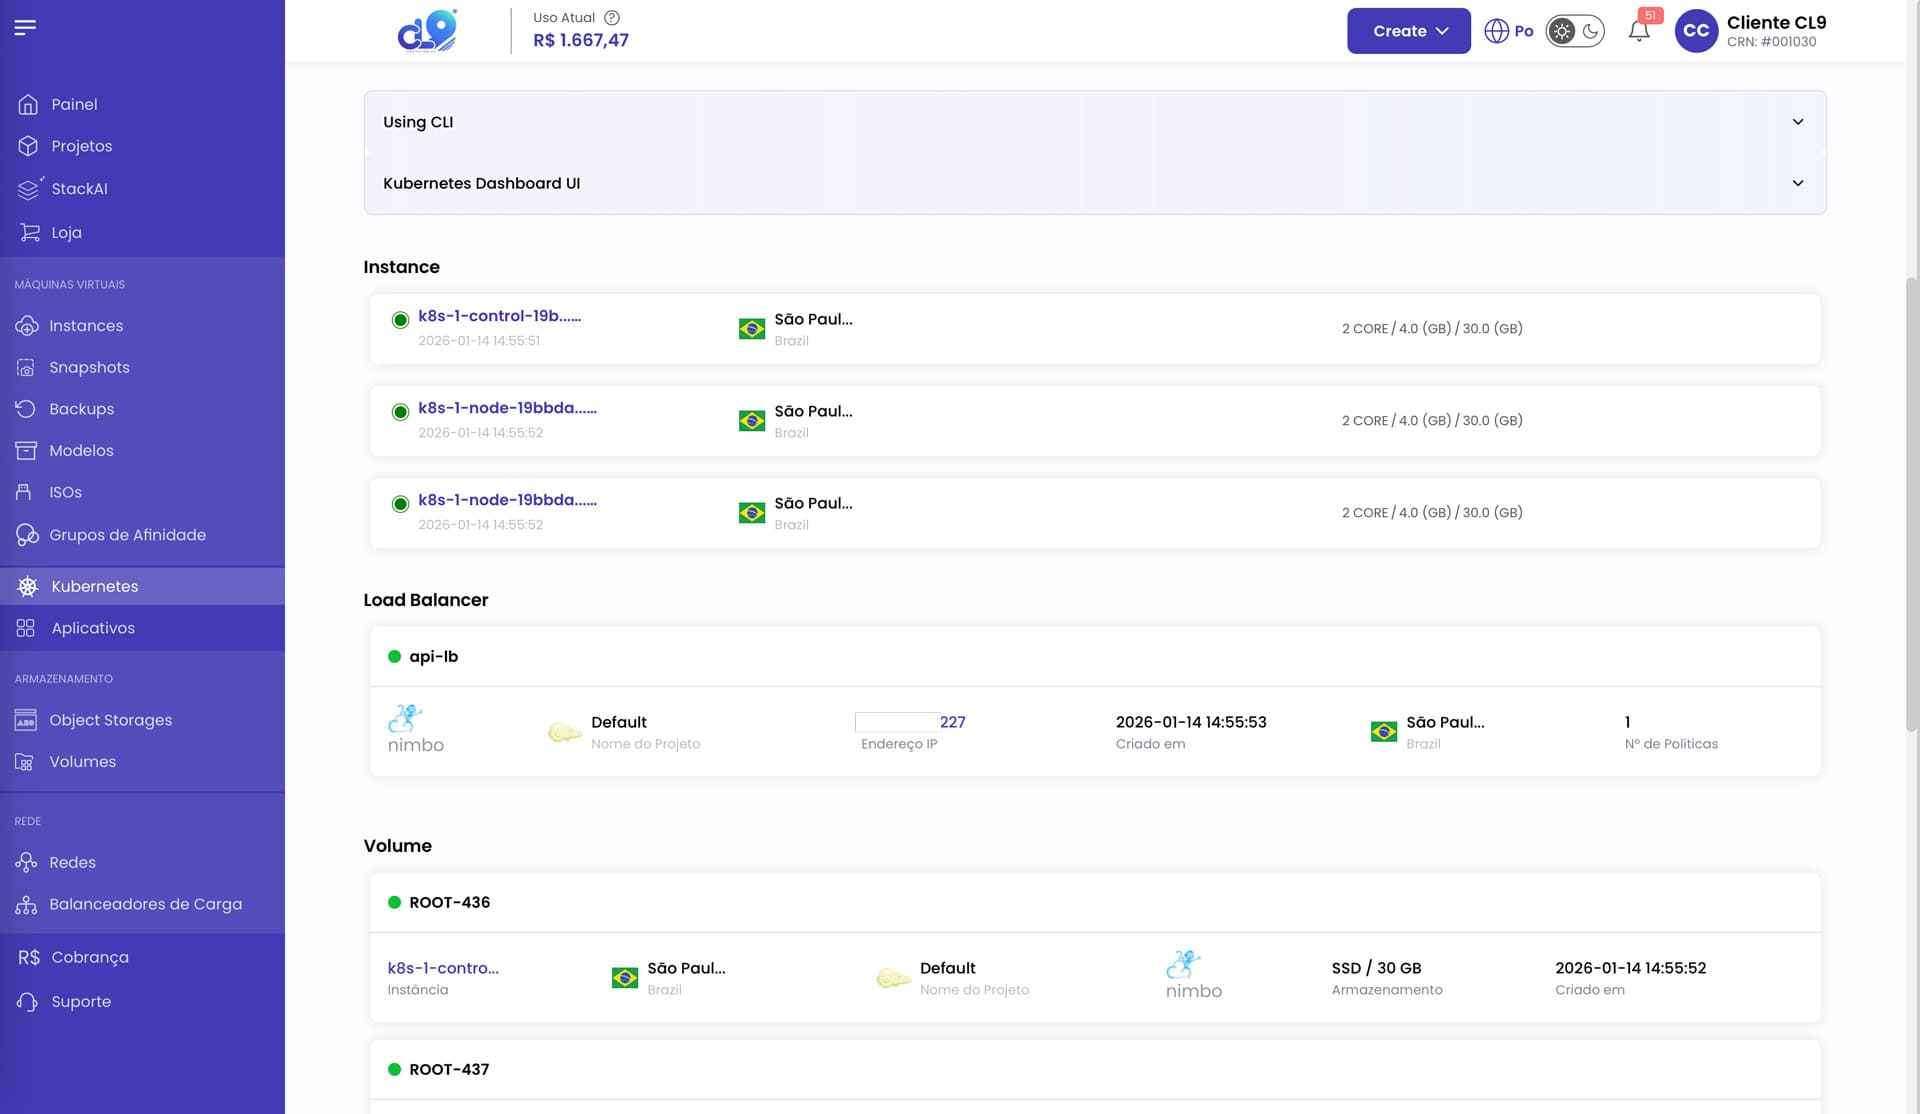Viewport: 1920px width, 1114px height.
Task: Go to Grupos de Afinidade menu
Action: point(127,535)
